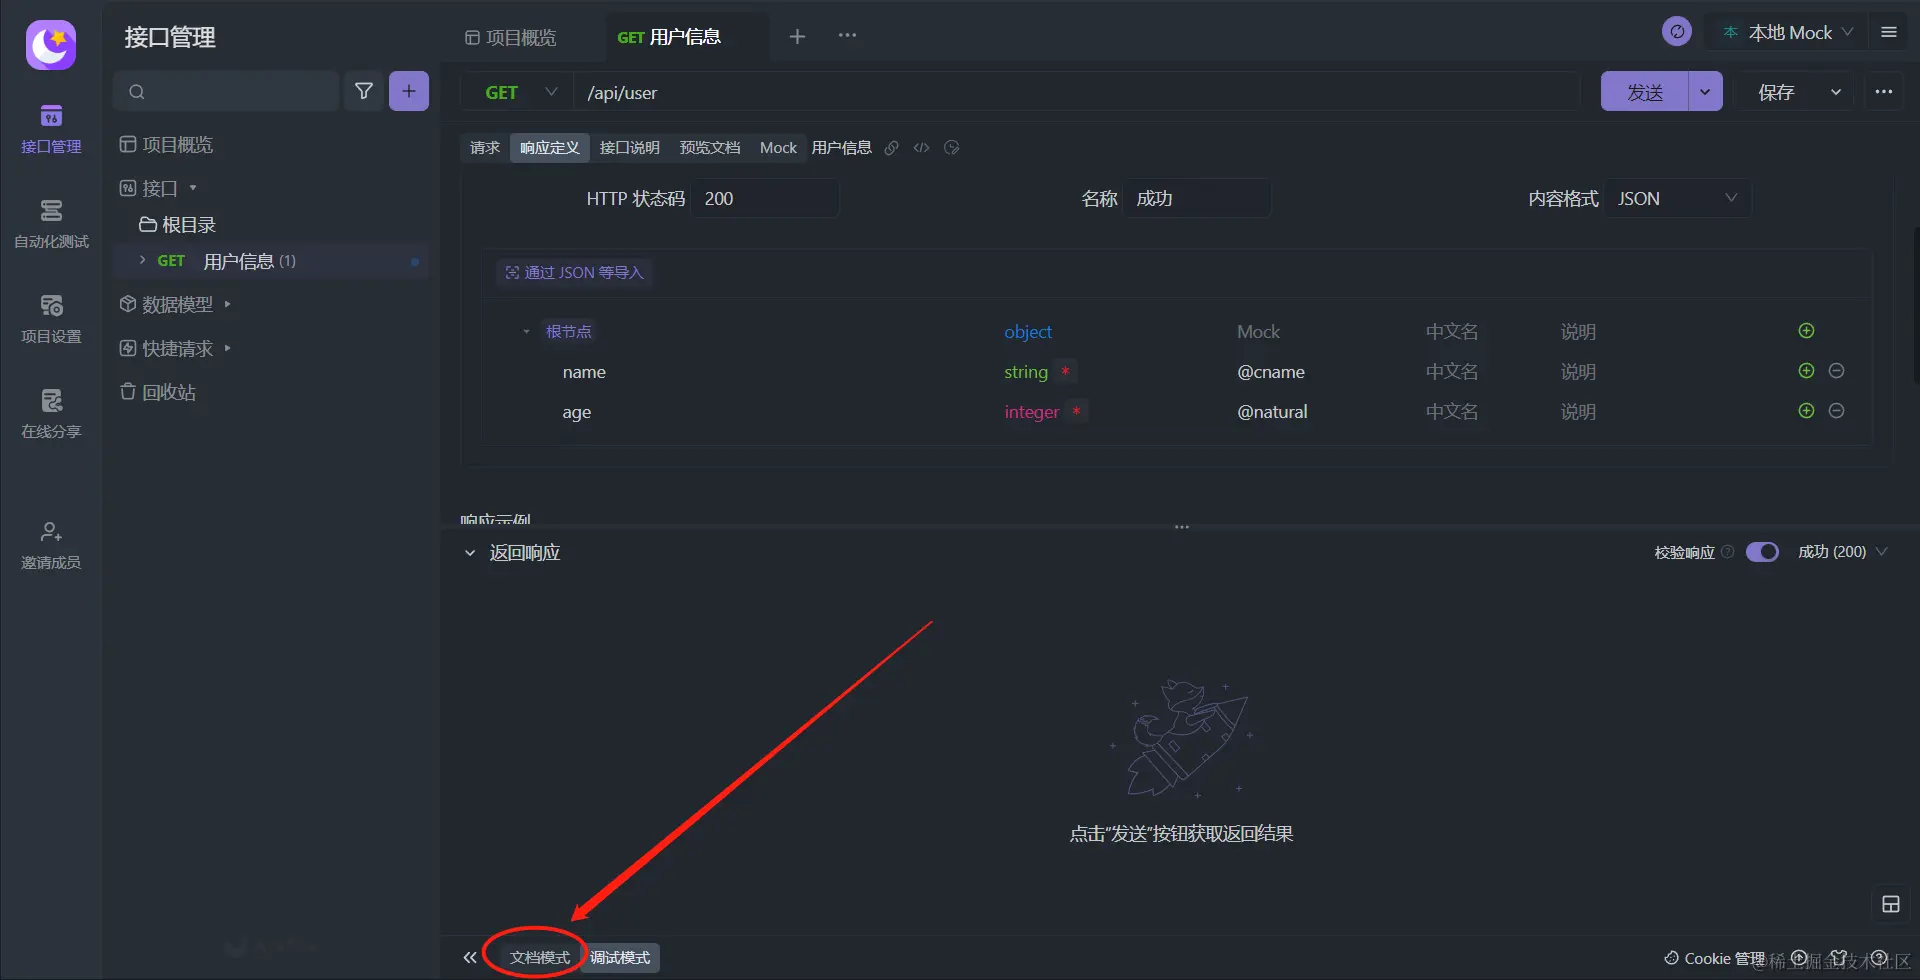Viewport: 1920px width, 980px height.
Task: Click the sidebar search input
Action: point(226,91)
